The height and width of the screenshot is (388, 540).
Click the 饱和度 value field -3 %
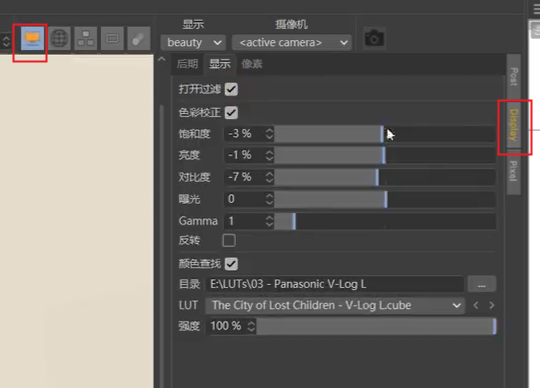pyautogui.click(x=245, y=134)
